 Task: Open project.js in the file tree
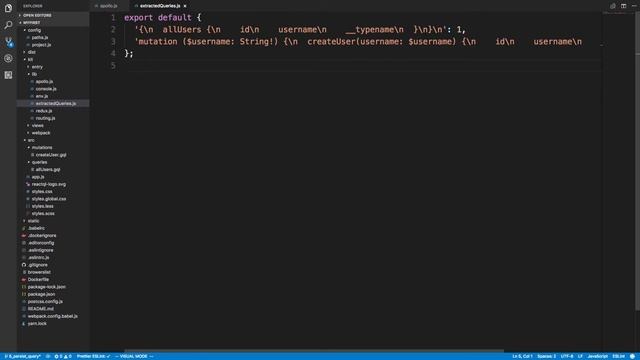click(x=41, y=45)
